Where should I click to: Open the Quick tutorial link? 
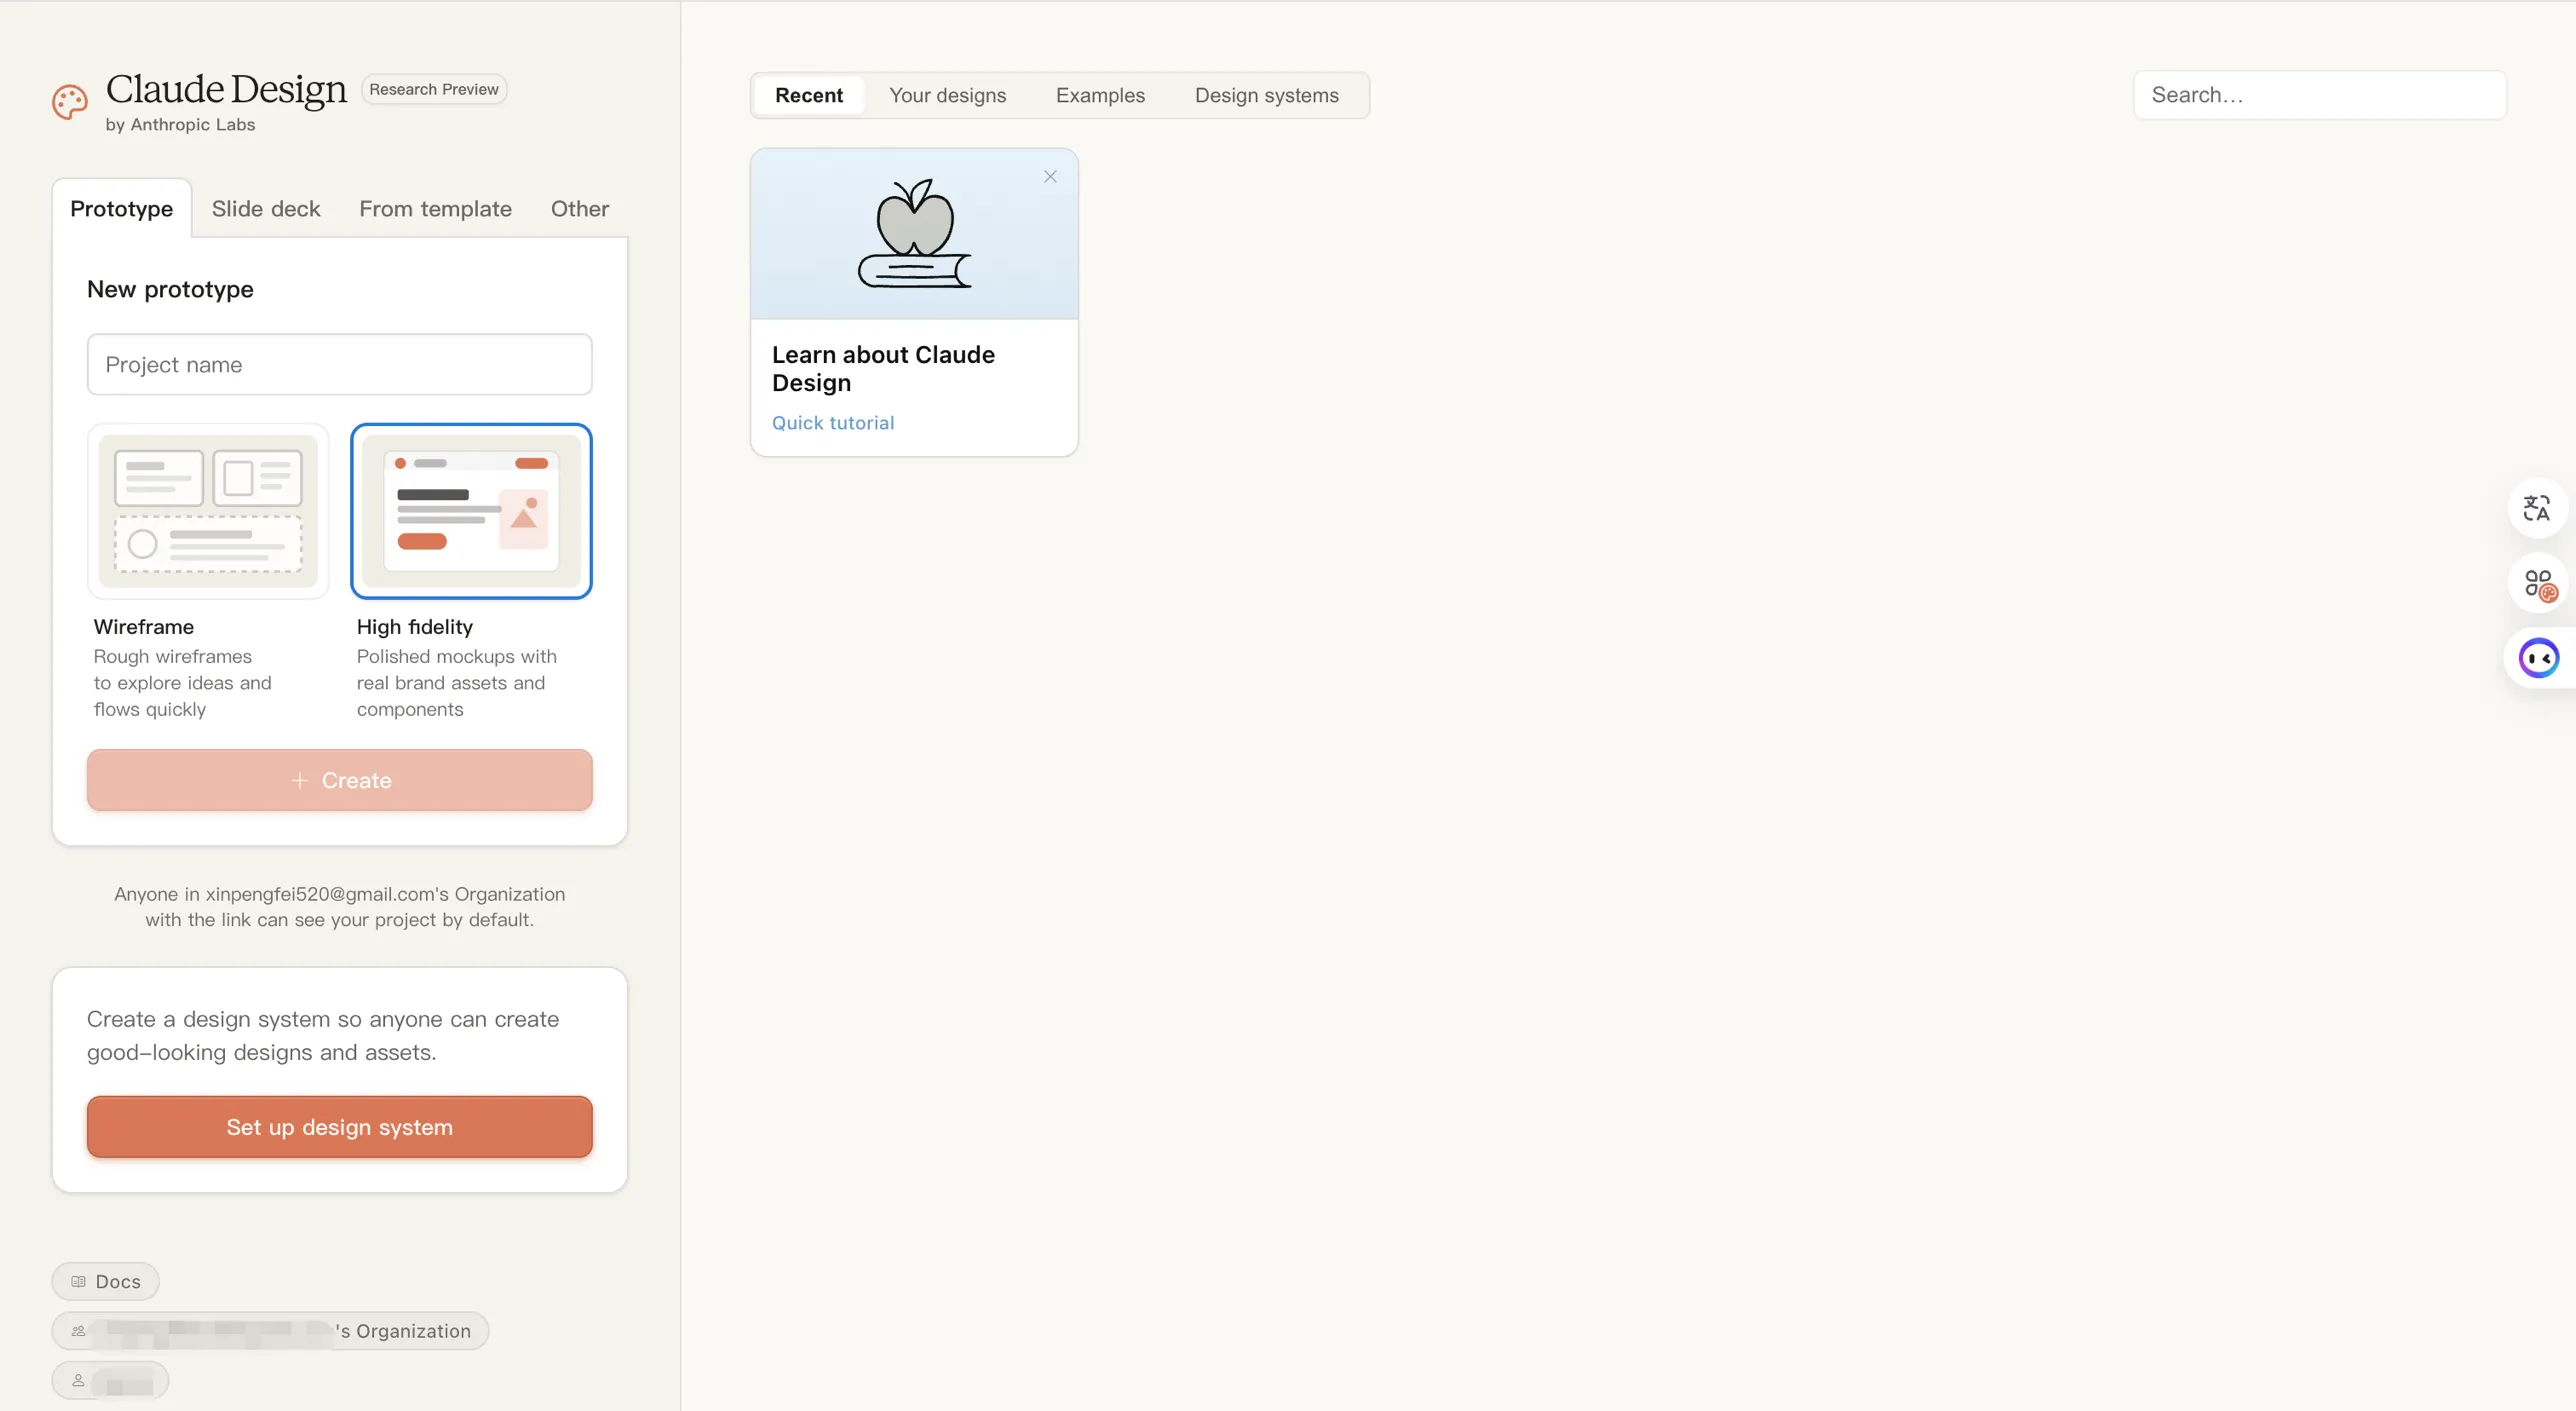click(833, 423)
